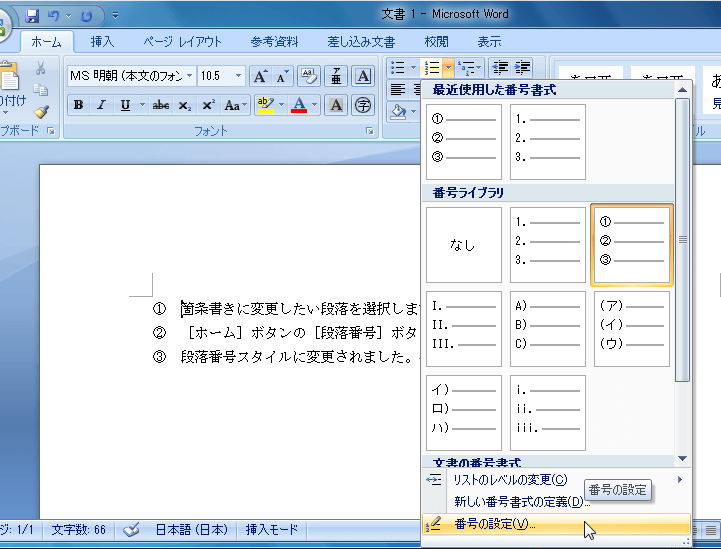Open highlight color dropdown arrow
721x549 pixels.
pyautogui.click(x=281, y=105)
